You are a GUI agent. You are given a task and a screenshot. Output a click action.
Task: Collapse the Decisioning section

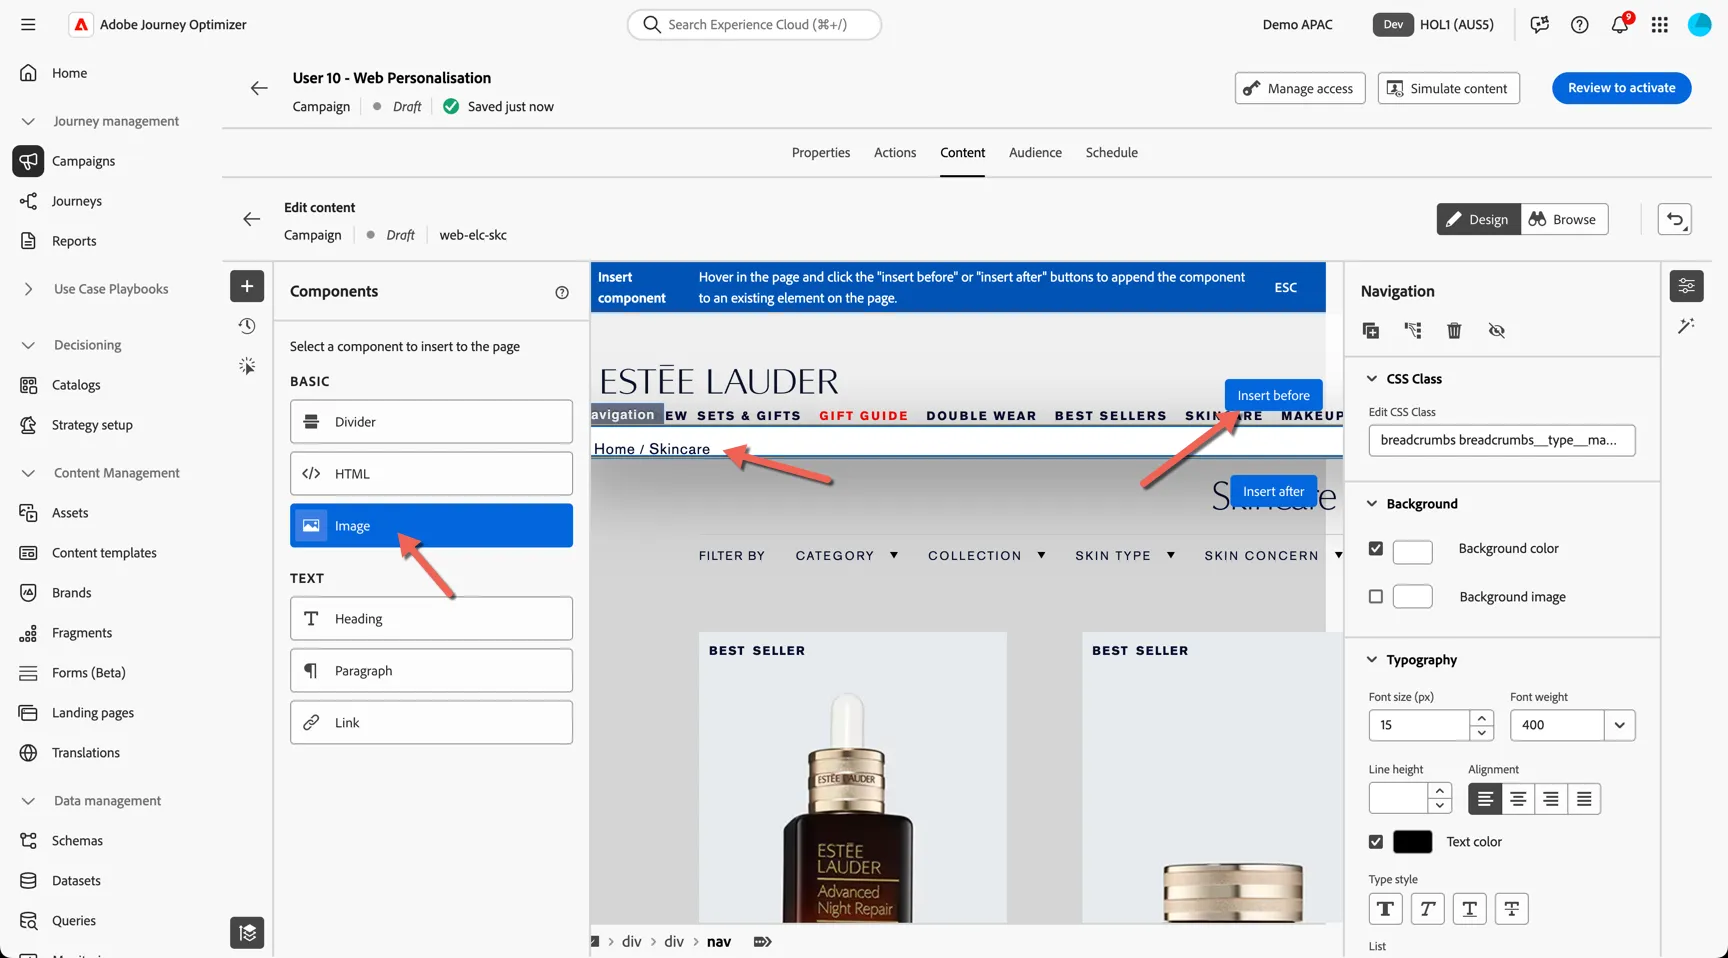coord(28,345)
